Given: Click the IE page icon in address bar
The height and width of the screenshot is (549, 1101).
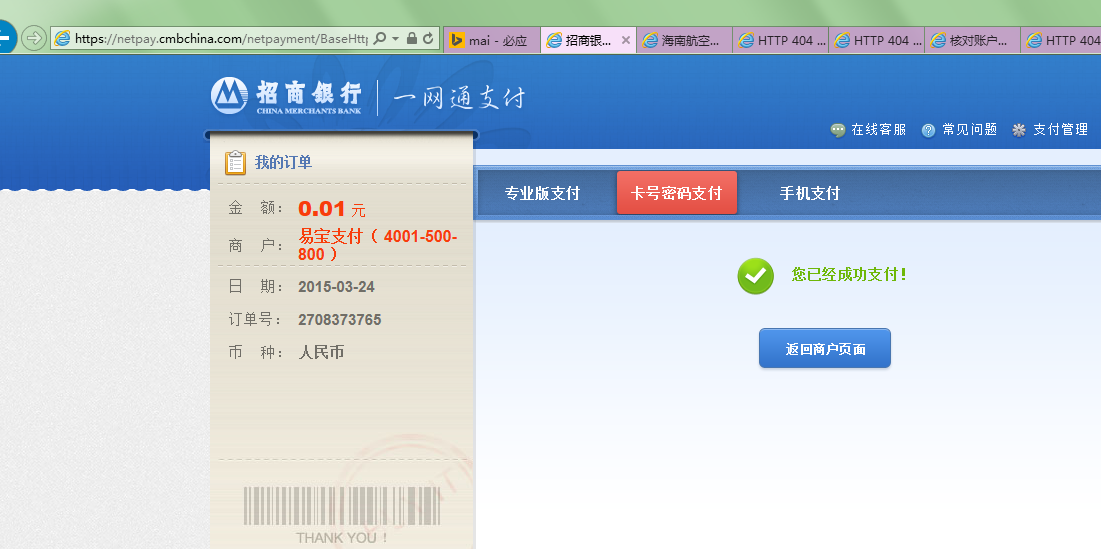Looking at the screenshot, I should (62, 39).
